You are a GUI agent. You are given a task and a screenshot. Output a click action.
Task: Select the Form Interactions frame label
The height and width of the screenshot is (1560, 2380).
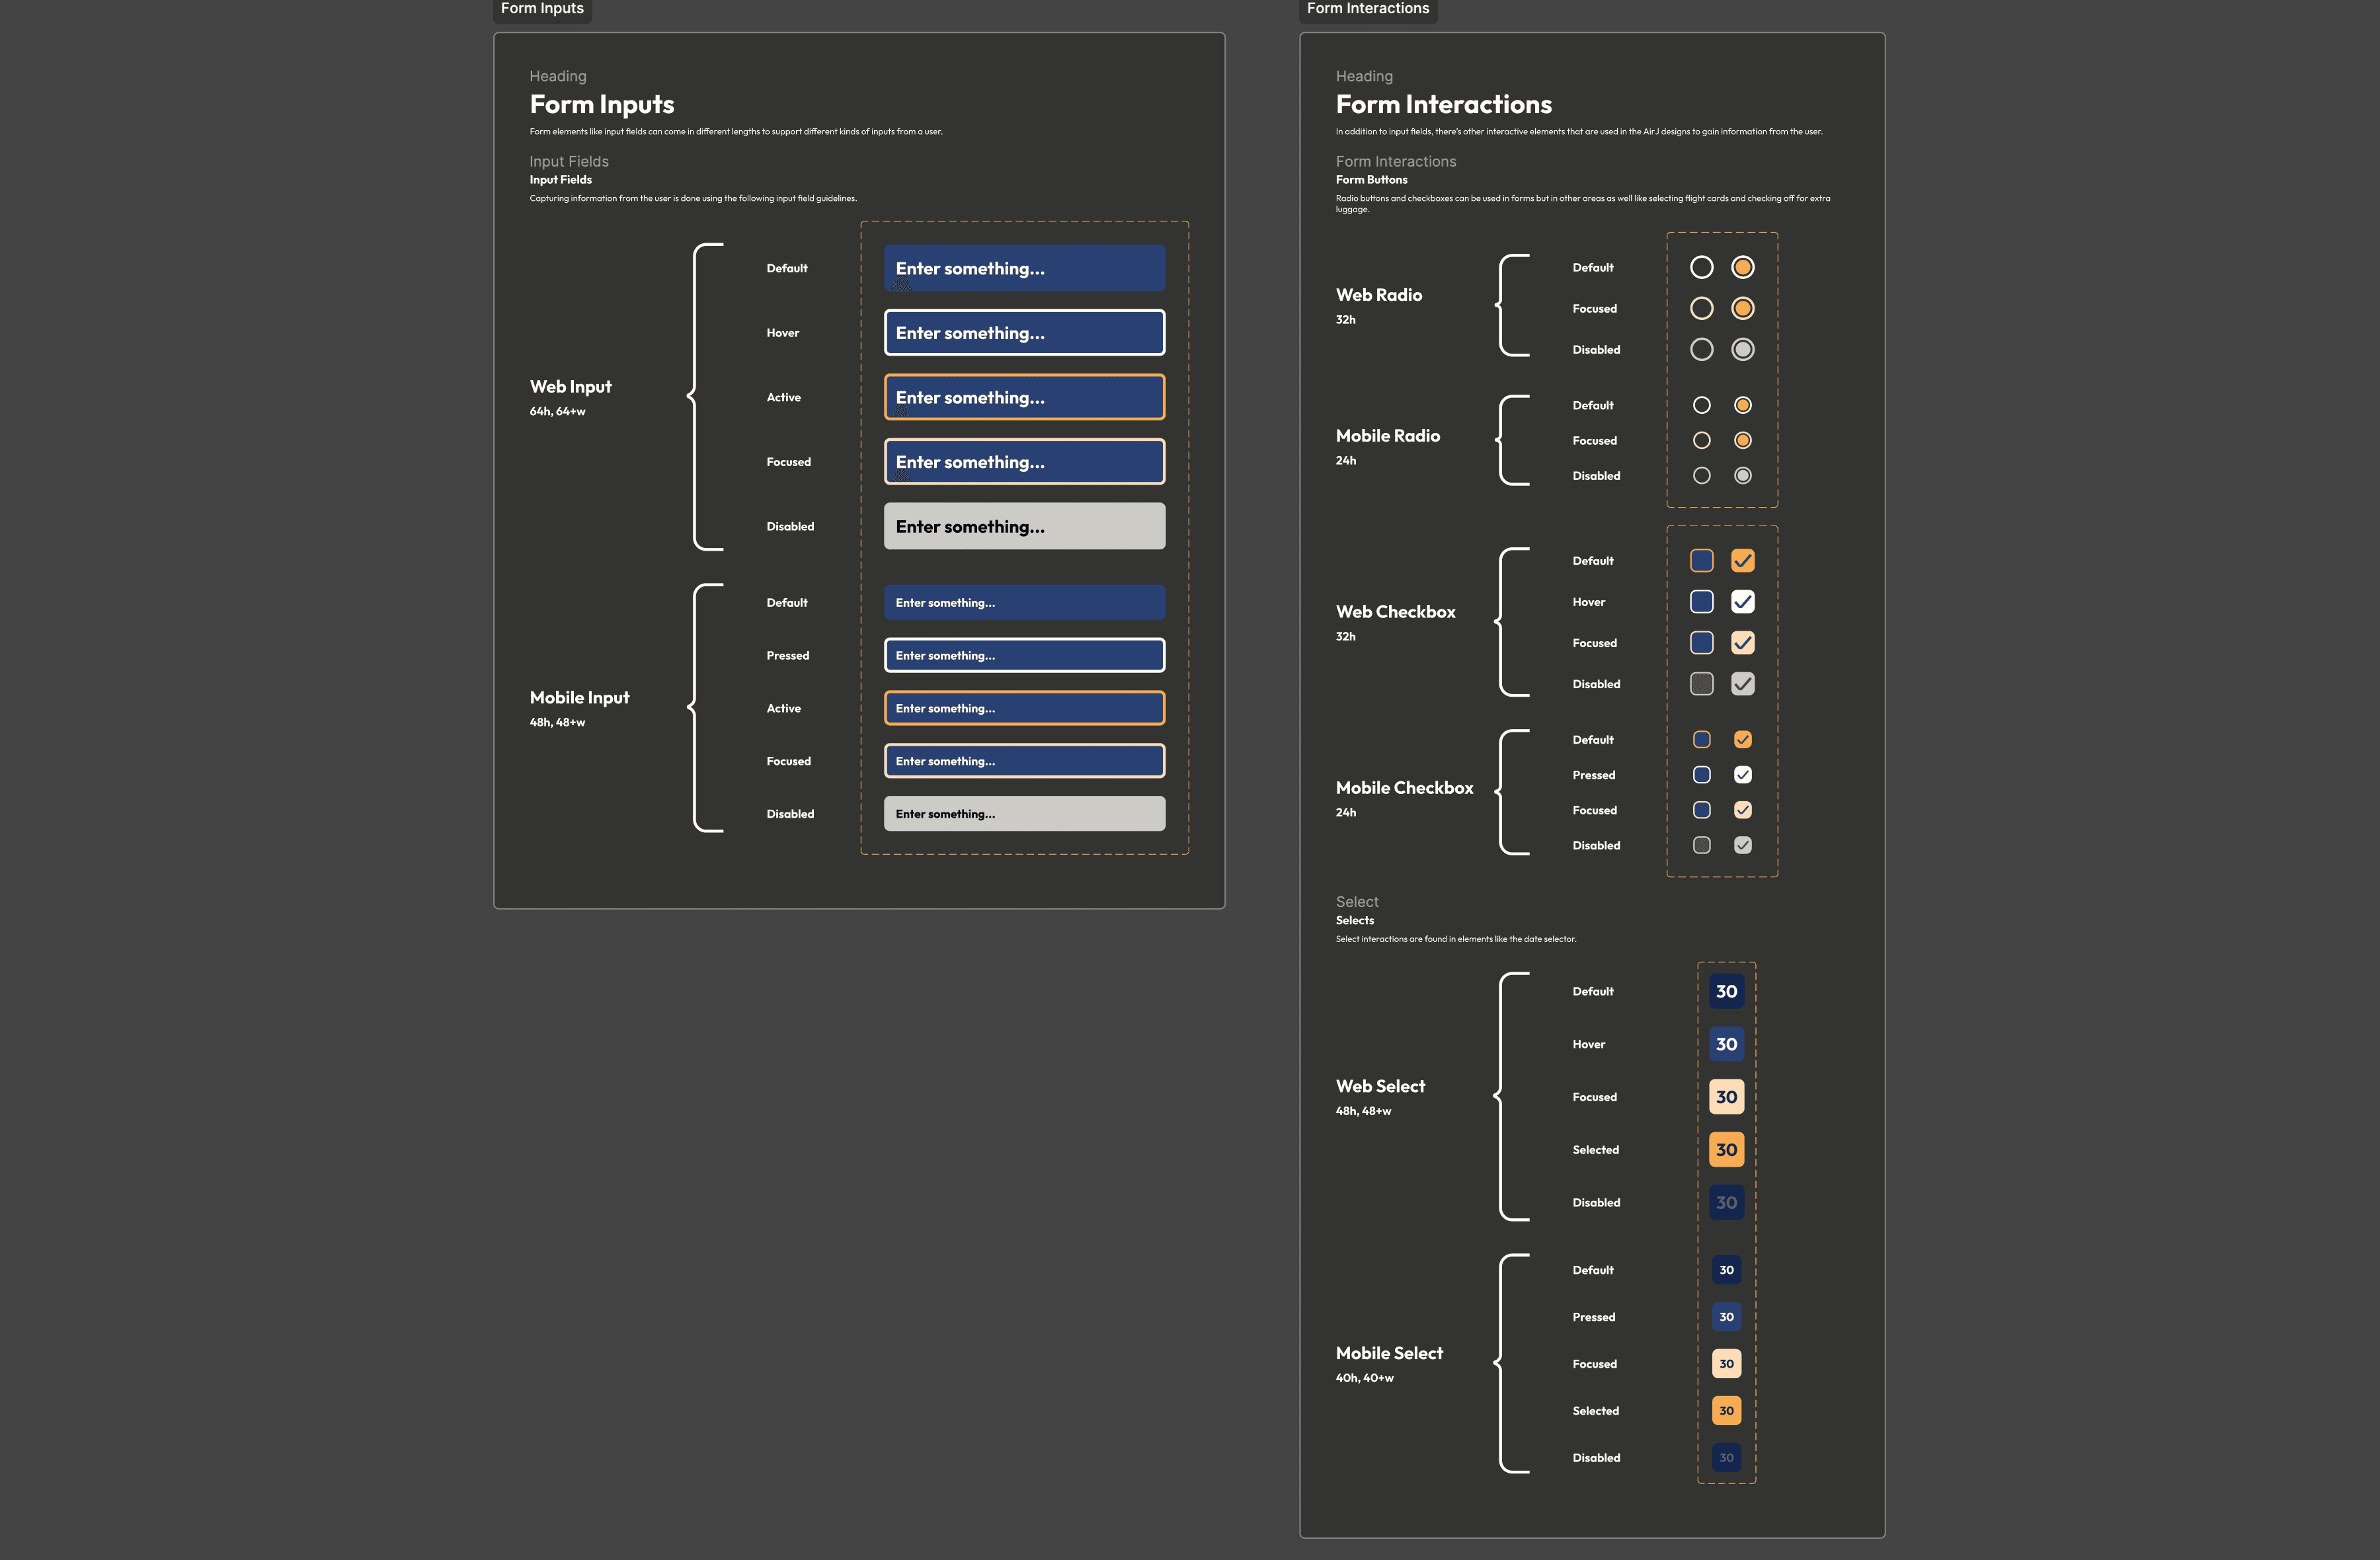pyautogui.click(x=1367, y=9)
